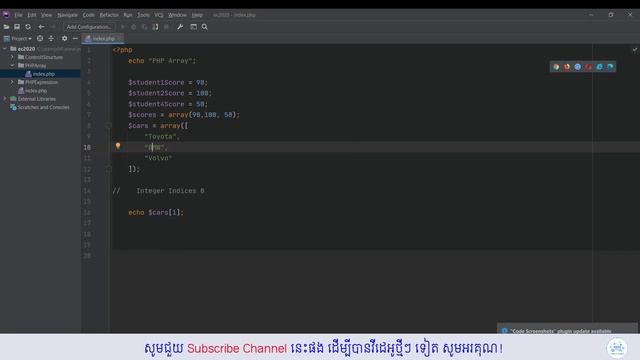Click the Save All toolbar icon

(x=17, y=27)
